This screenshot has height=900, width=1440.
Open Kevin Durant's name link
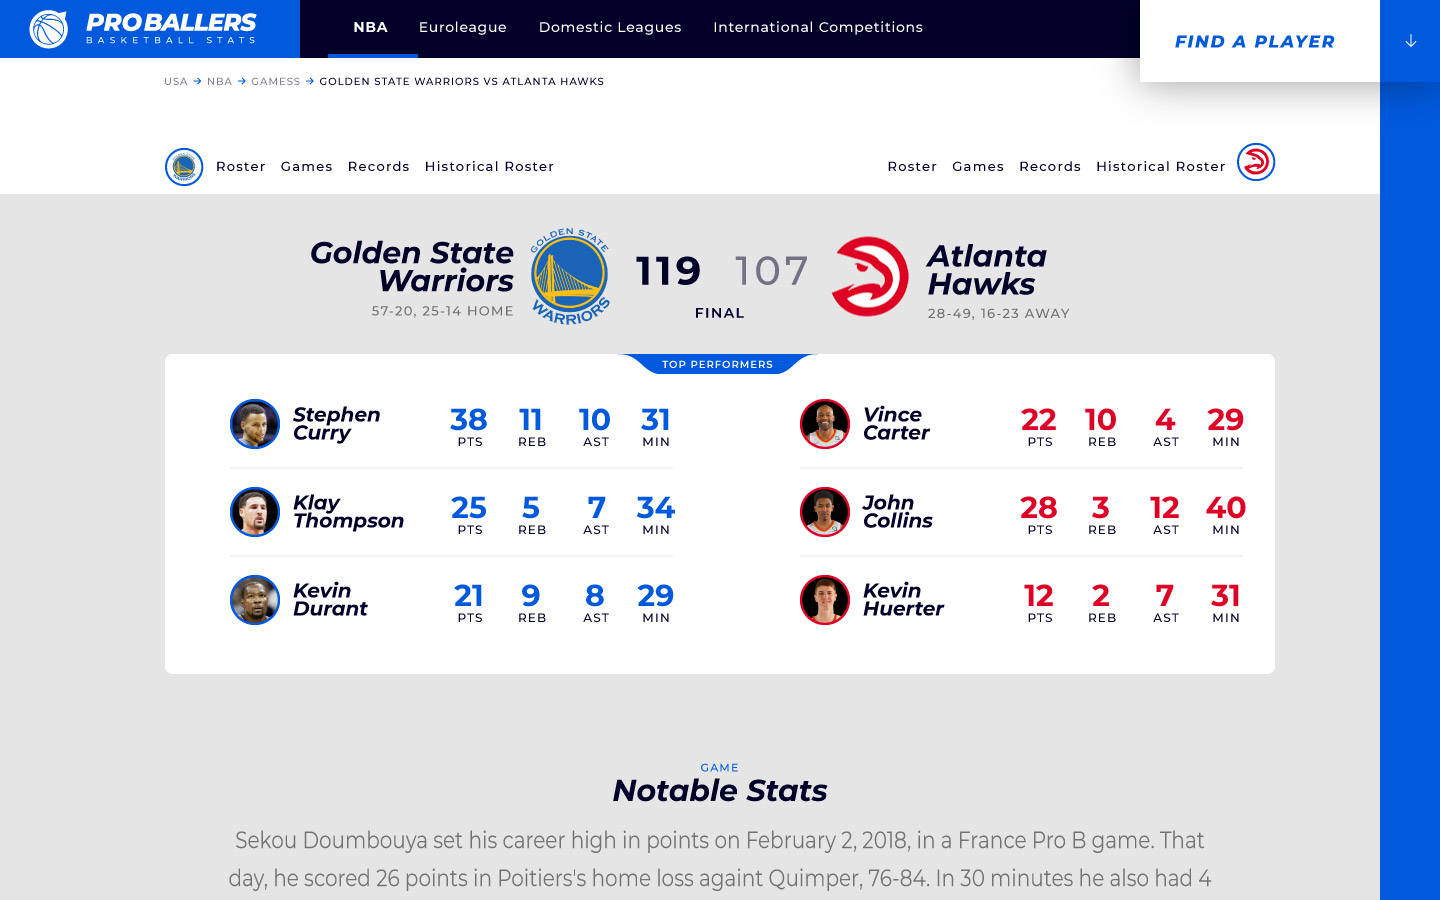[x=330, y=600]
